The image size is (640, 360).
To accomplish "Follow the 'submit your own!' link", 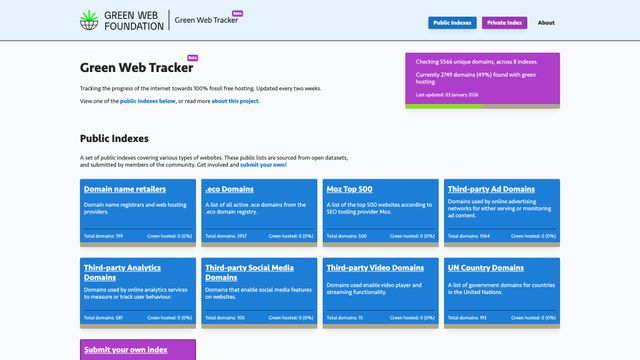I will tap(263, 165).
